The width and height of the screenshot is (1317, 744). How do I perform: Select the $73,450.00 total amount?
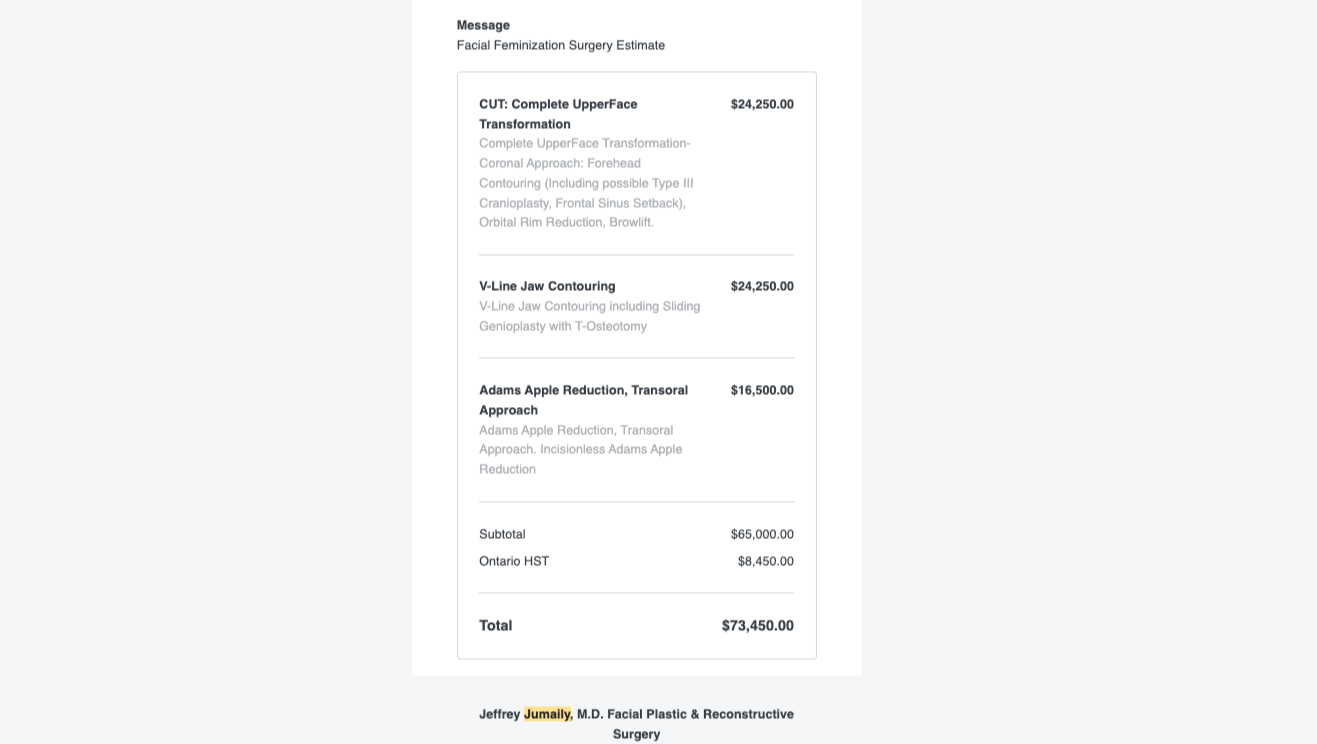coord(758,625)
